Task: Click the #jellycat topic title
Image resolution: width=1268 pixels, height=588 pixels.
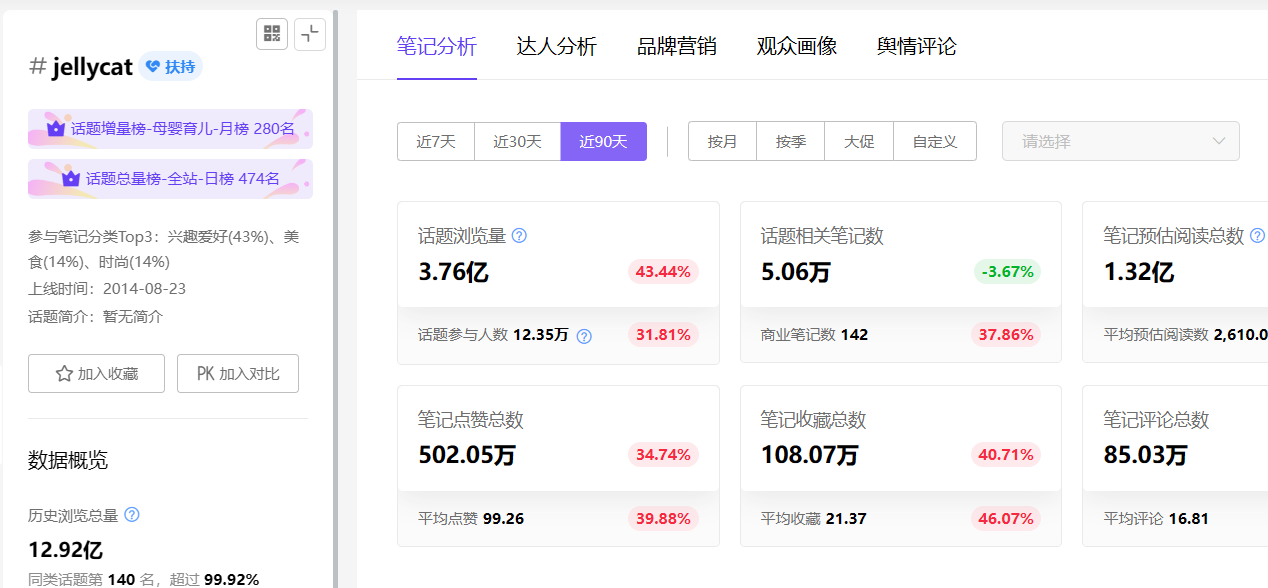Action: tap(81, 67)
